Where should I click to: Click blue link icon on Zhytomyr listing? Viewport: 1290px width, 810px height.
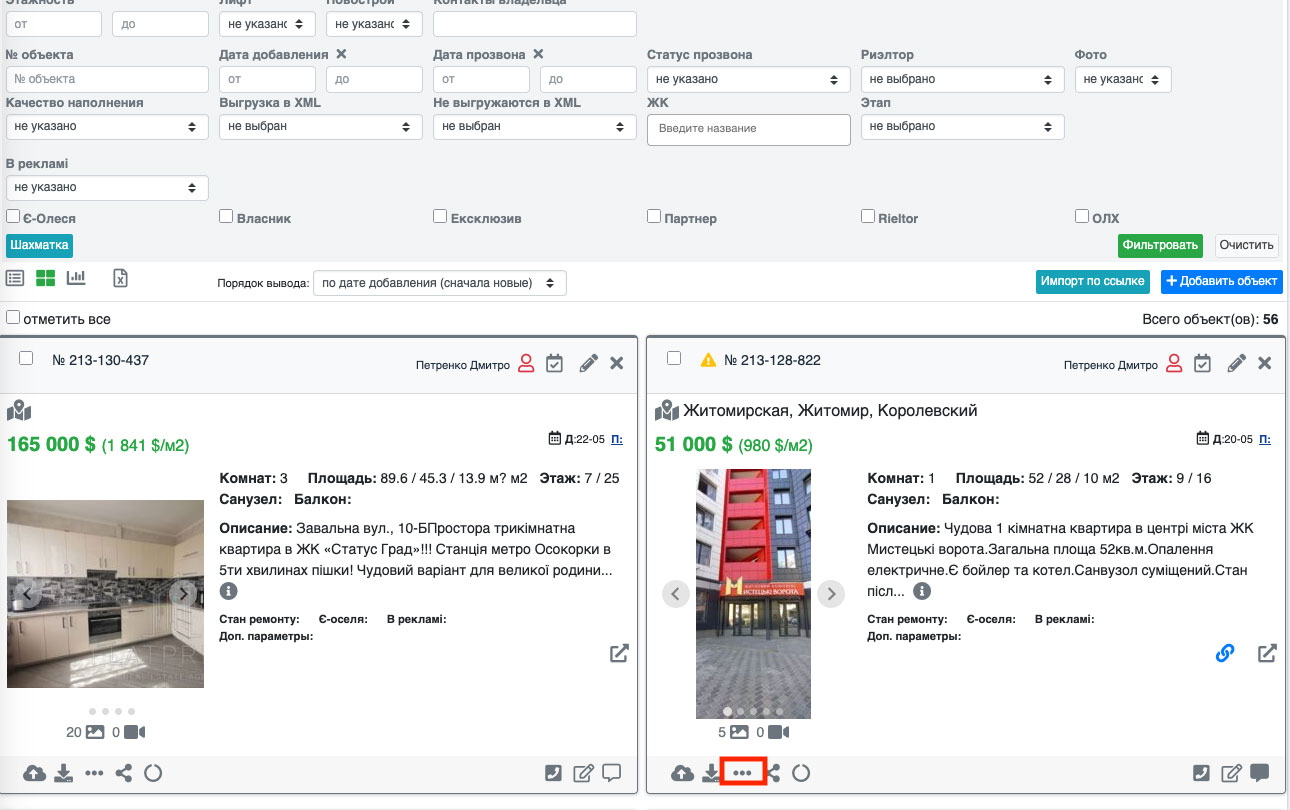coord(1225,653)
